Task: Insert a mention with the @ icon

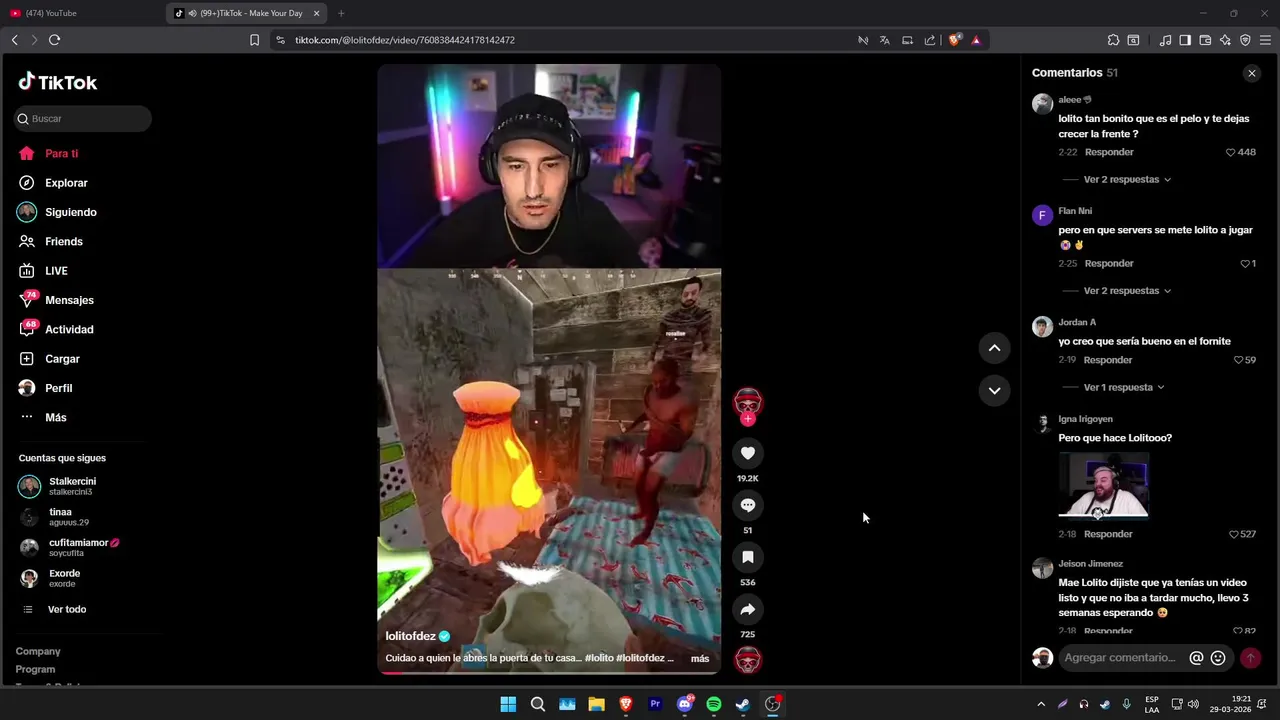Action: pos(1196,658)
